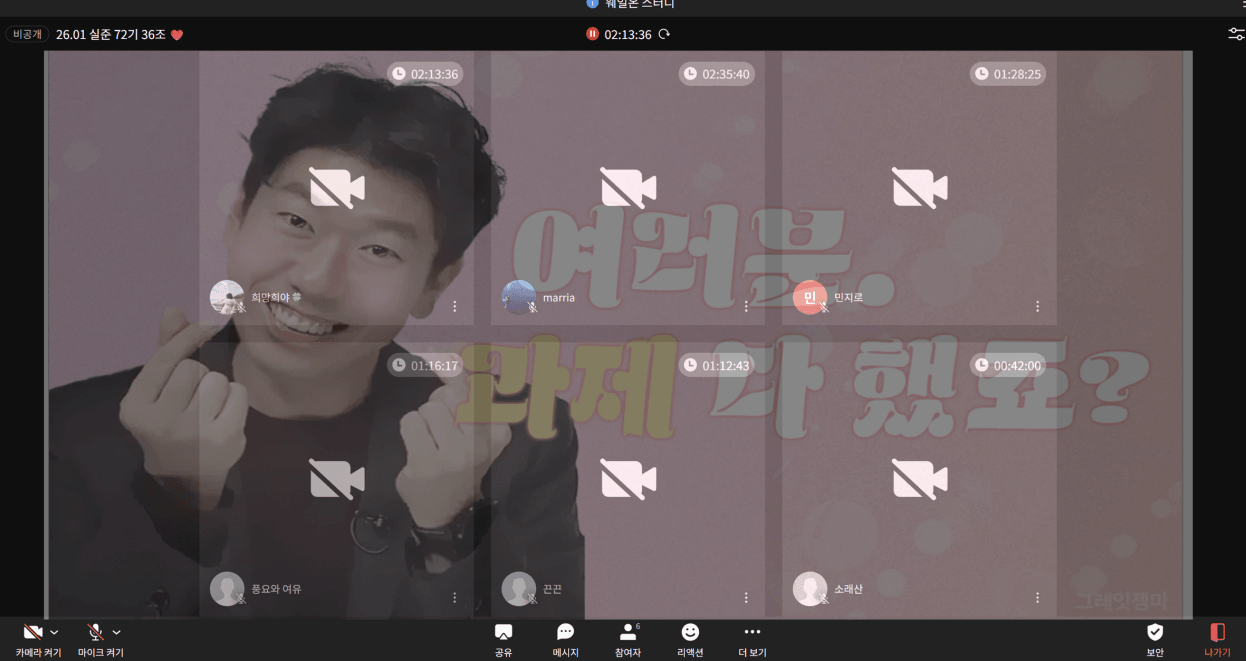Open More menu (더 보기)
Viewport: 1246px width, 661px height.
[x=752, y=639]
